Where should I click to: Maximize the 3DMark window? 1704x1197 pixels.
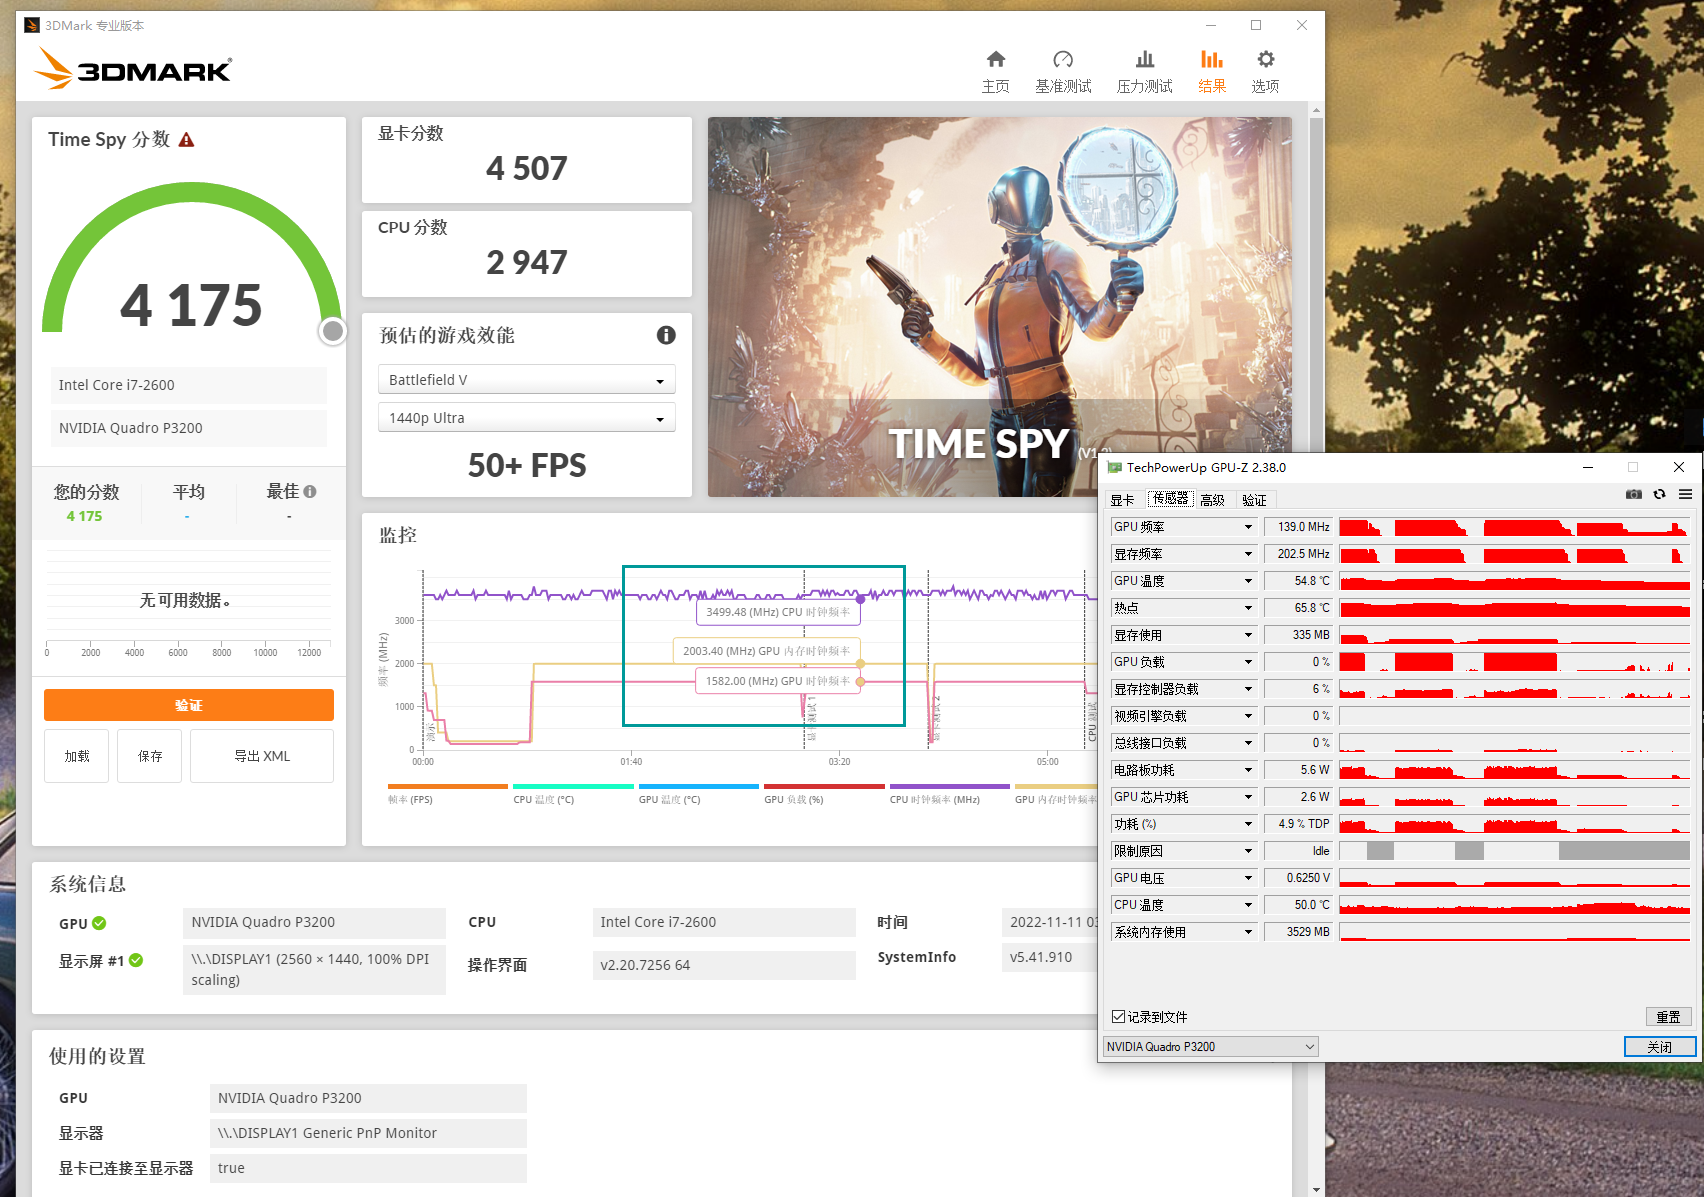point(1256,25)
